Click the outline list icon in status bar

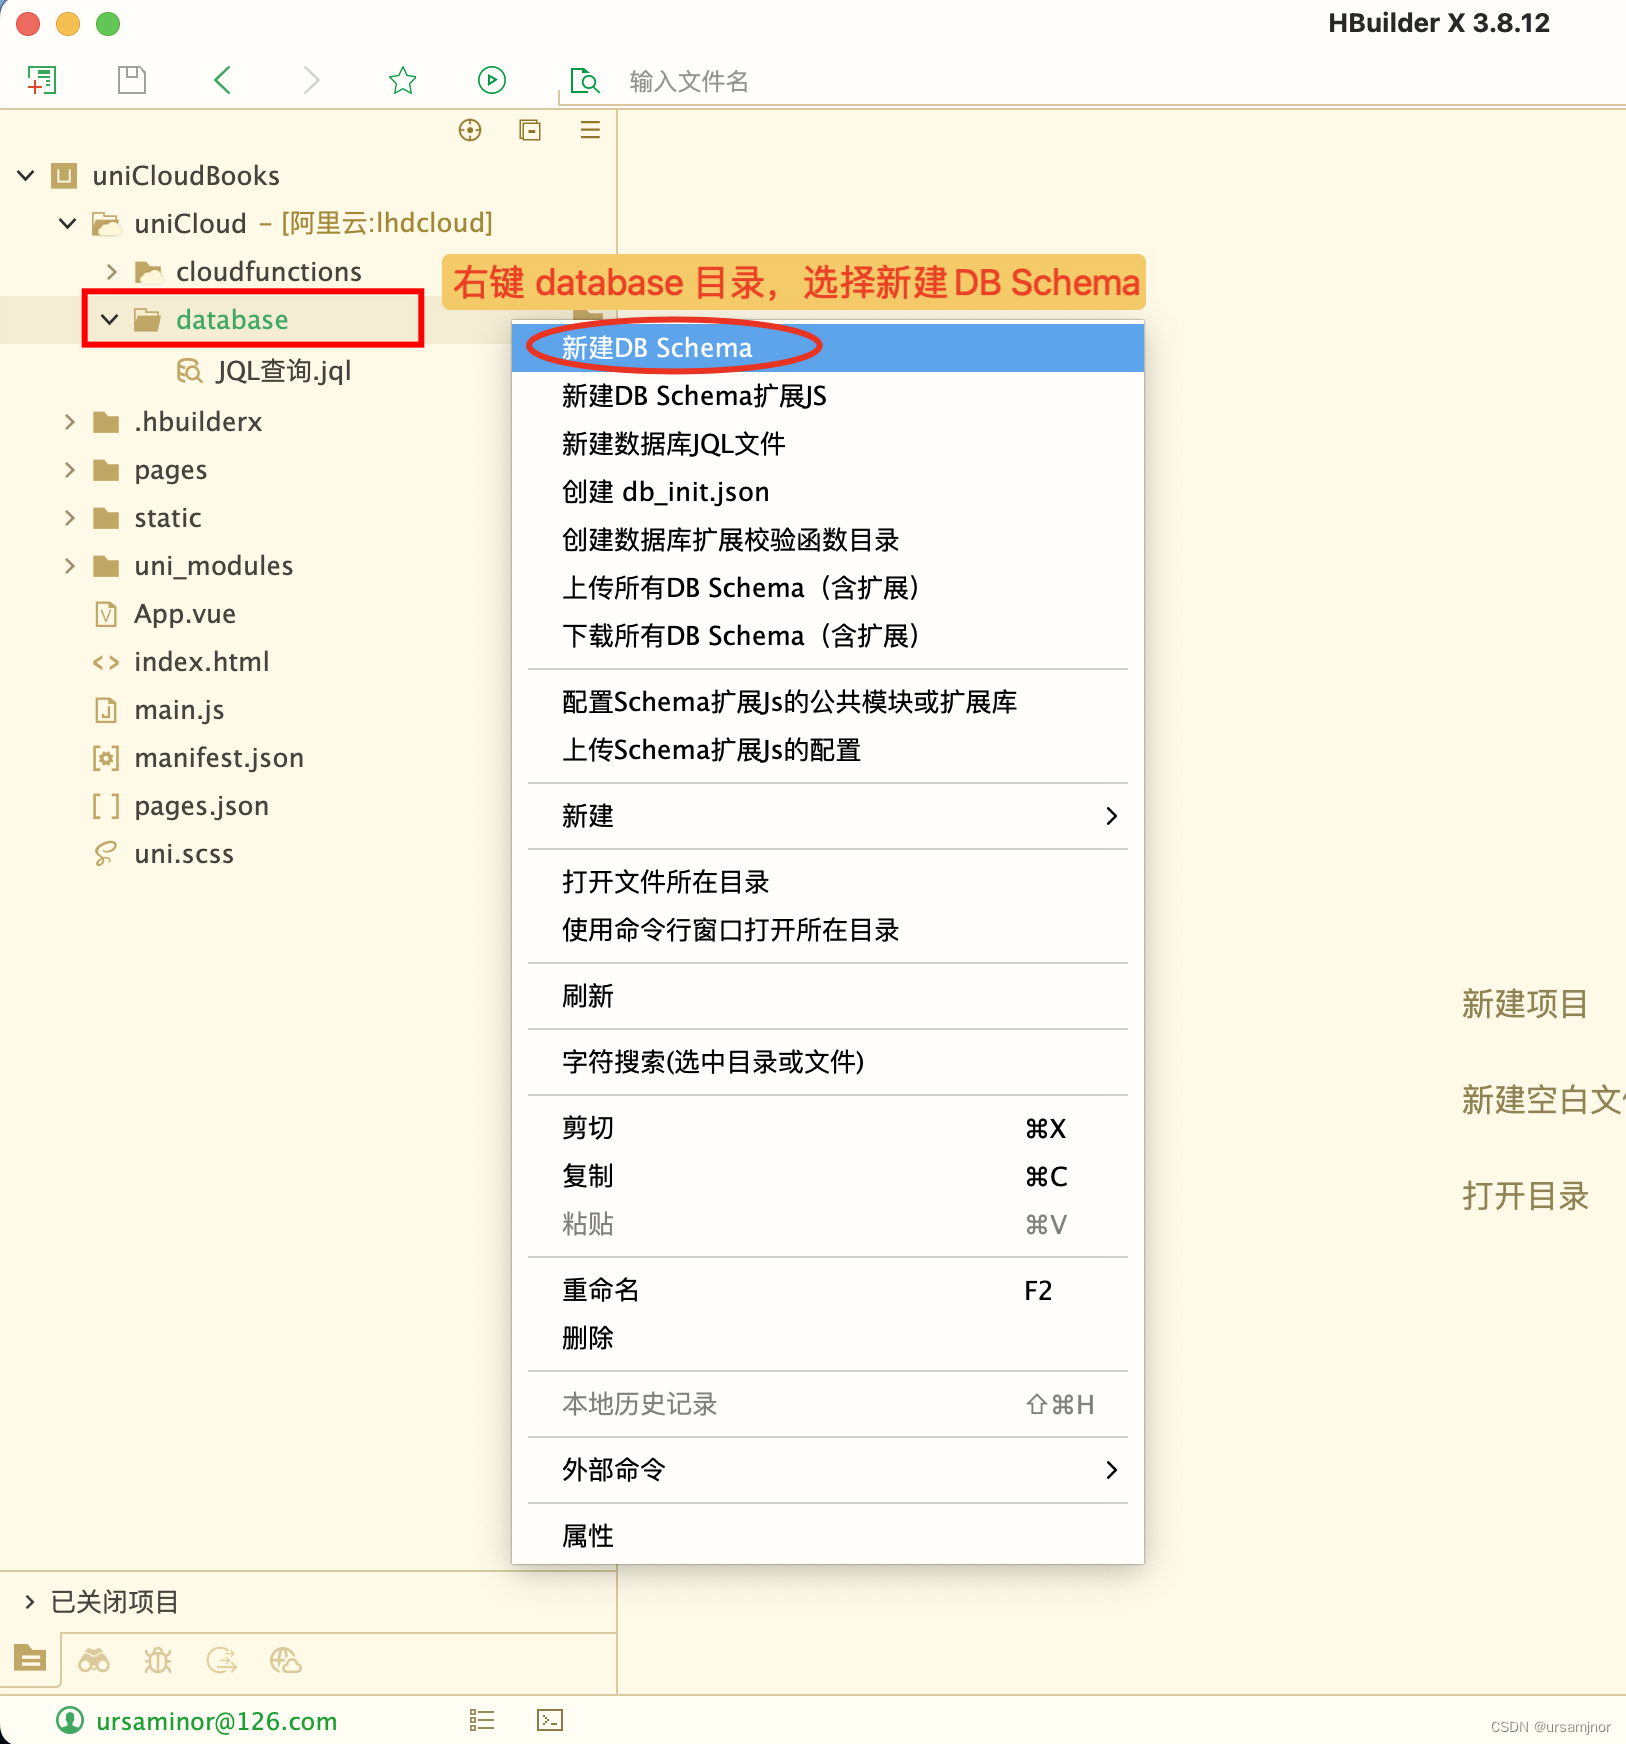[x=482, y=1720]
